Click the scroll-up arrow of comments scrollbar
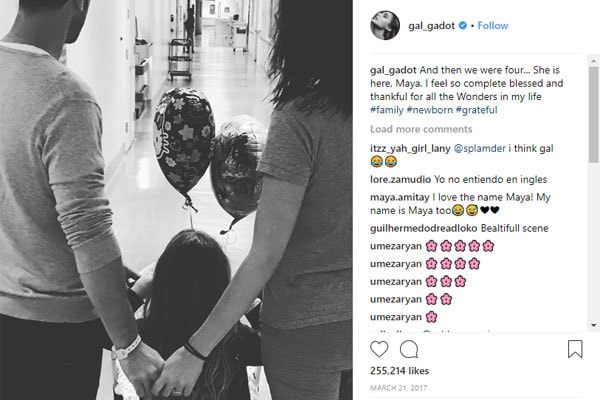Viewport: 600px width, 400px height. click(594, 61)
